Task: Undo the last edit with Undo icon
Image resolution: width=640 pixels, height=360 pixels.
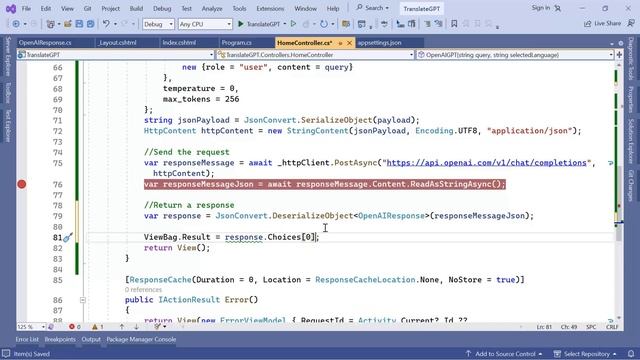Action: tap(106, 24)
